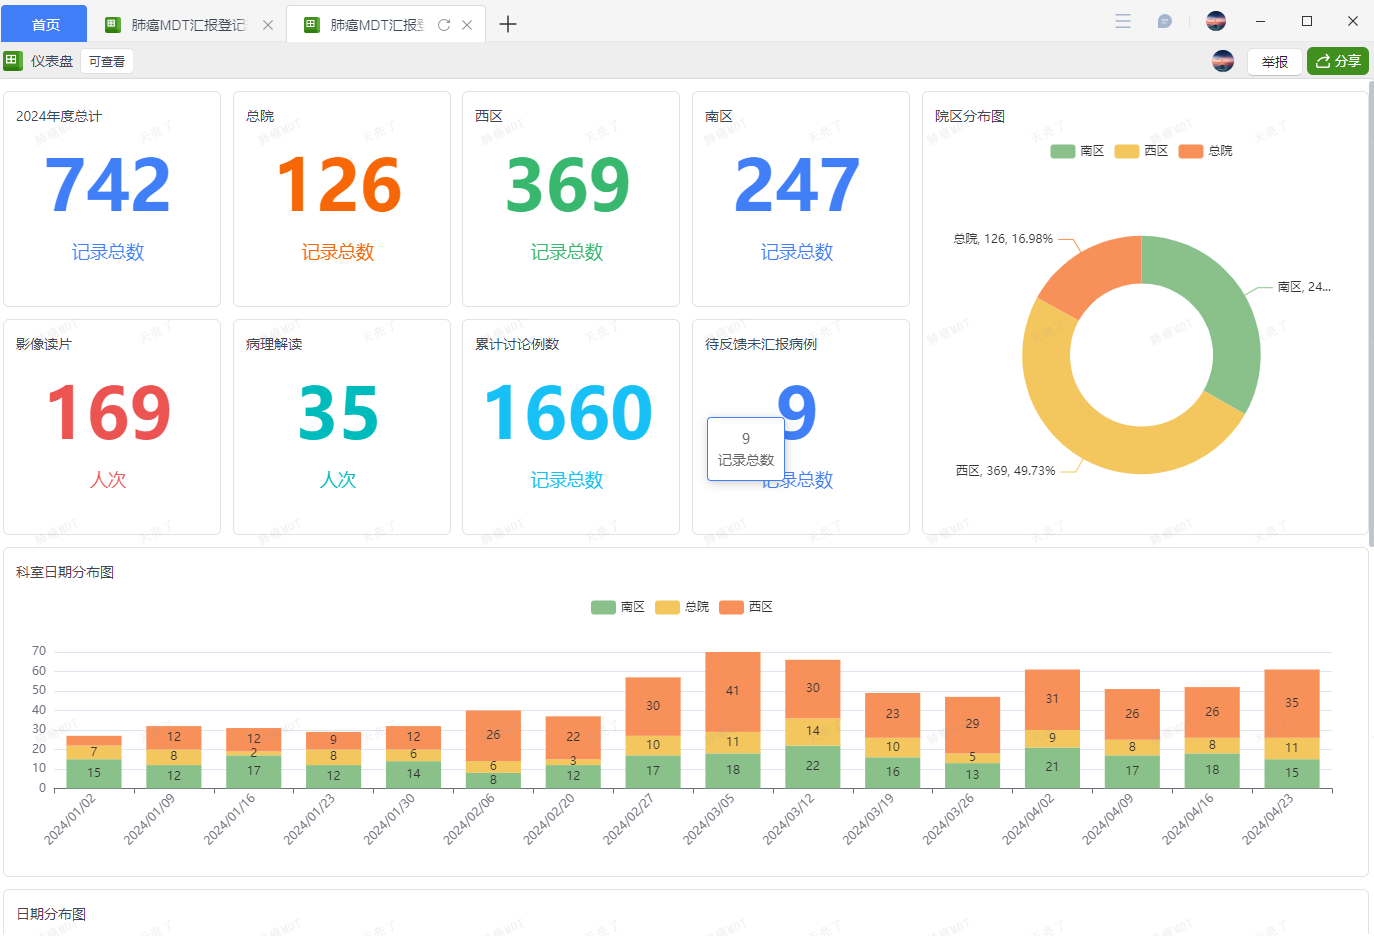Reload the active tab via refresh icon
The image size is (1374, 936).
(x=444, y=25)
